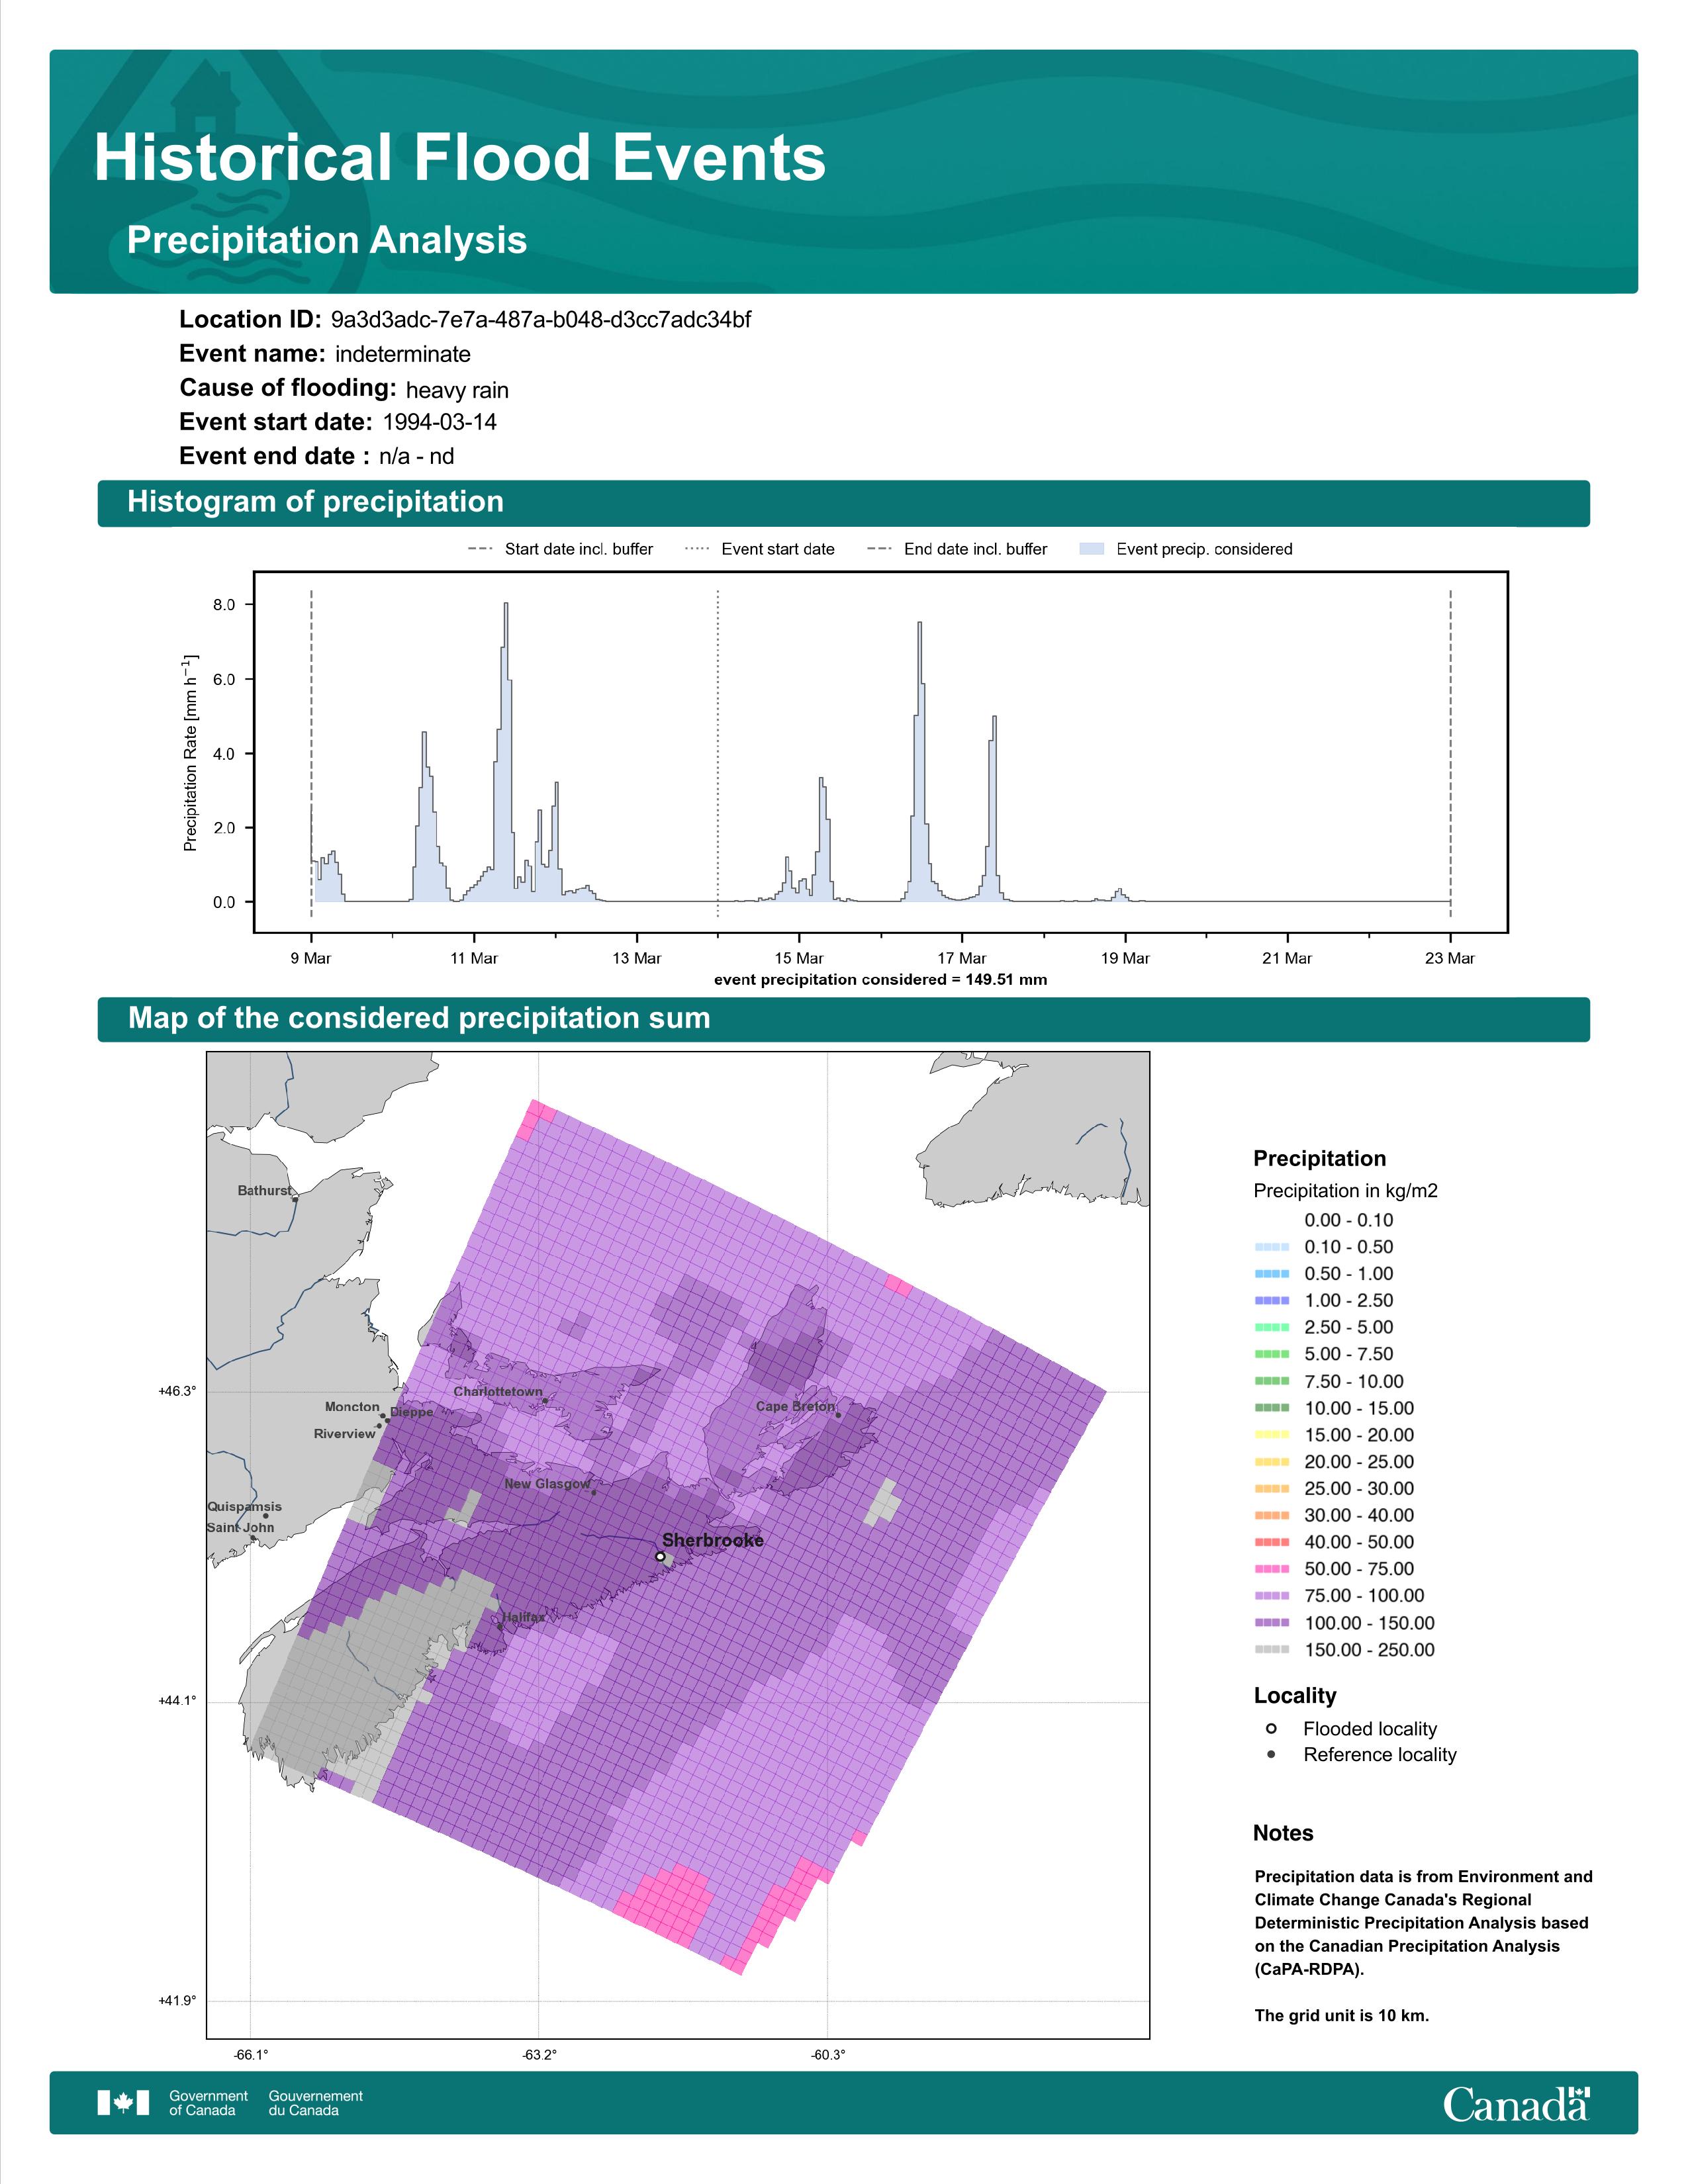Click the Charlottetown reference locality dot

545,1401
